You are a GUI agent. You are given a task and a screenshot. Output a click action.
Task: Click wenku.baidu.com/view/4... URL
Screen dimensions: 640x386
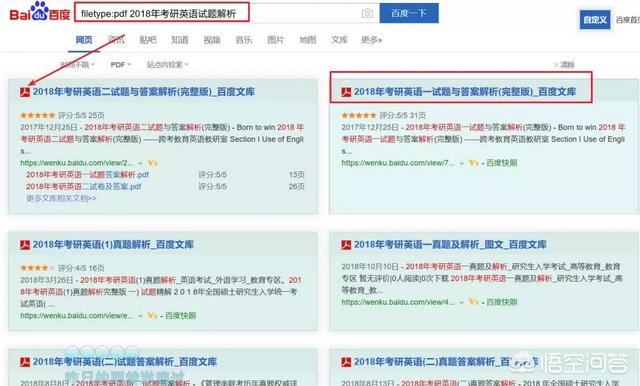pyautogui.click(x=398, y=302)
